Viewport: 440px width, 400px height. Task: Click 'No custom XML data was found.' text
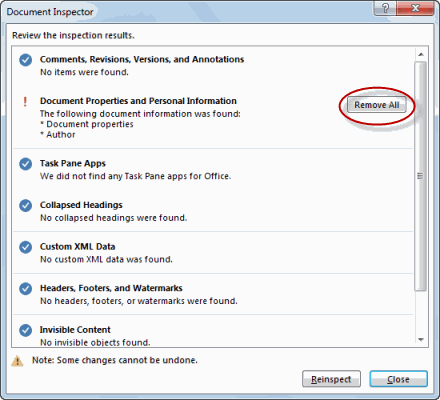click(106, 259)
